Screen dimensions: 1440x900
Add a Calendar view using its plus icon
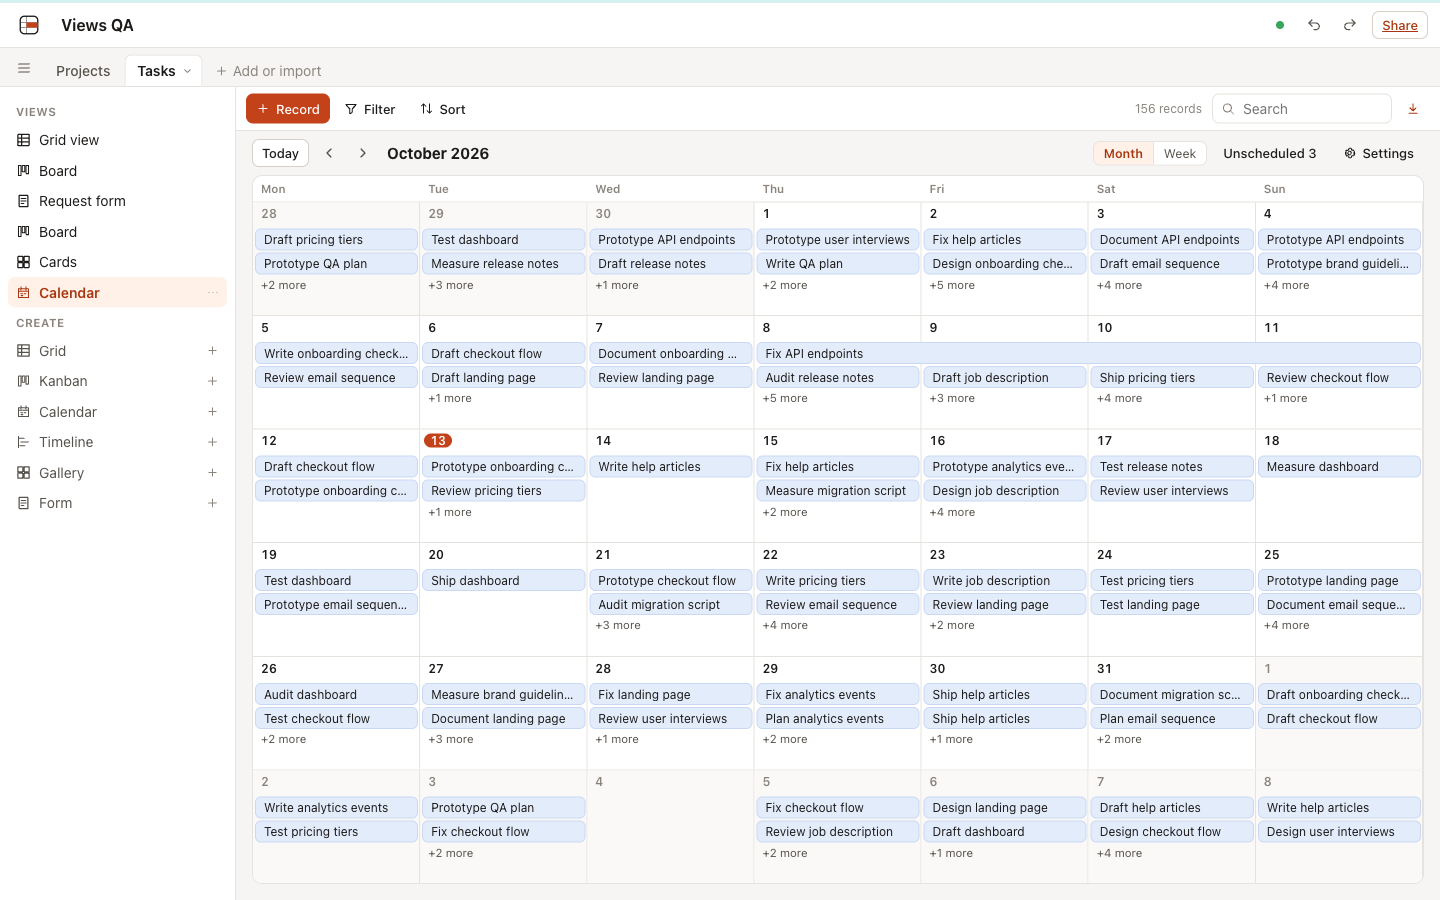point(212,412)
